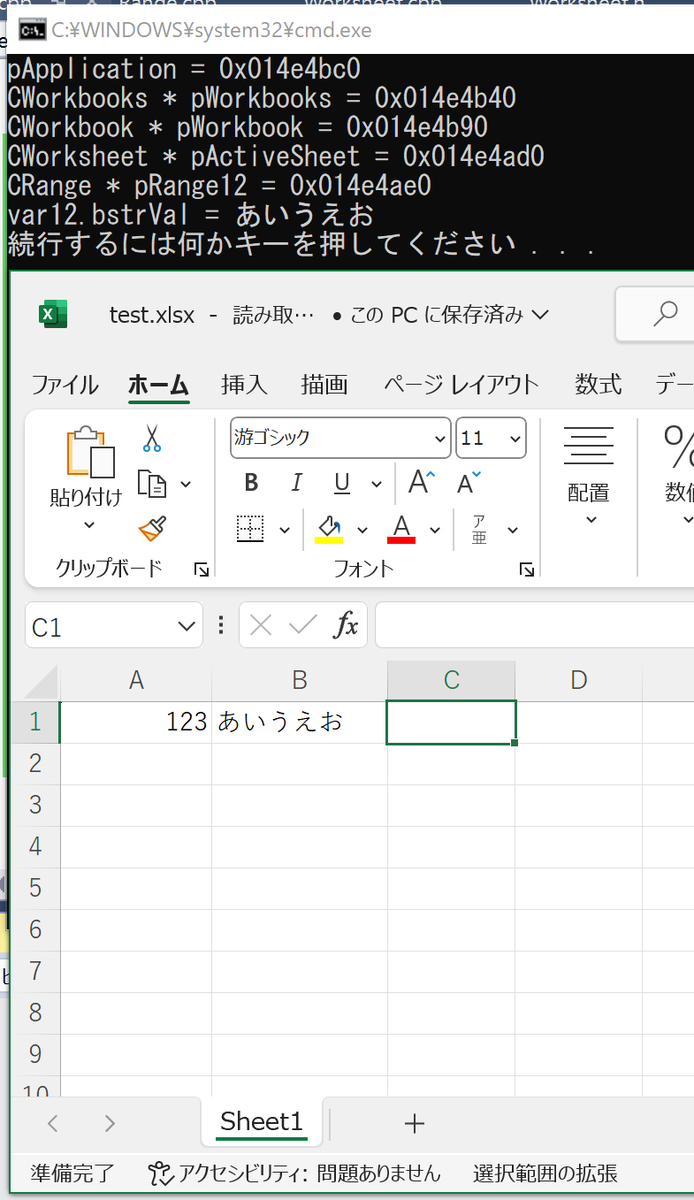Open the Font group dialog launcher
The image size is (694, 1200).
point(527,570)
